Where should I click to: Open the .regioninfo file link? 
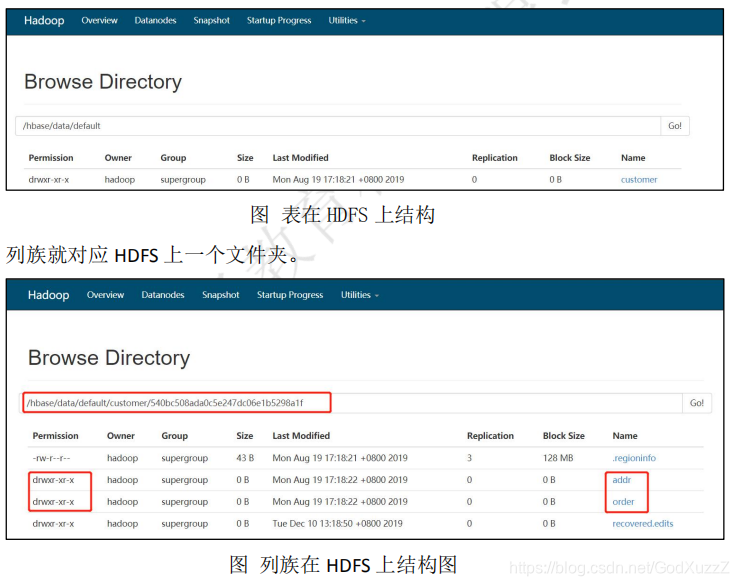tap(634, 458)
